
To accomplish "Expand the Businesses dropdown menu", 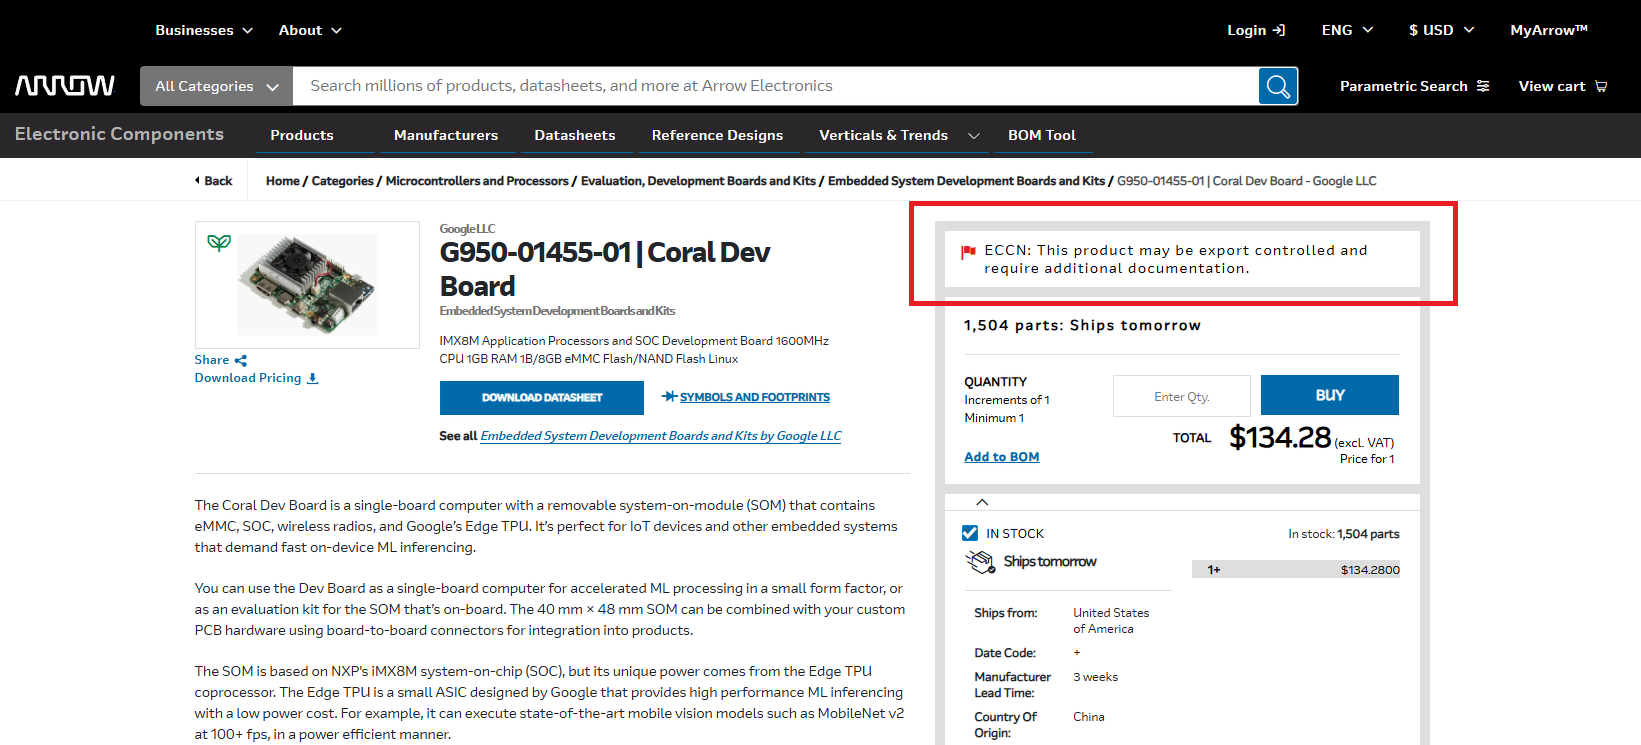I will pos(204,30).
